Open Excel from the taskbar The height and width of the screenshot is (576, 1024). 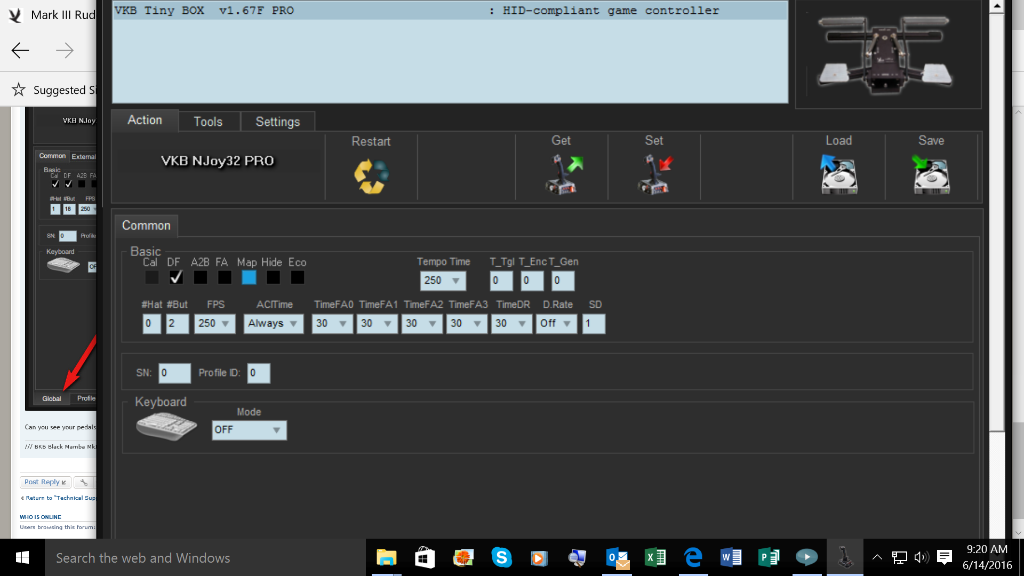coord(655,558)
